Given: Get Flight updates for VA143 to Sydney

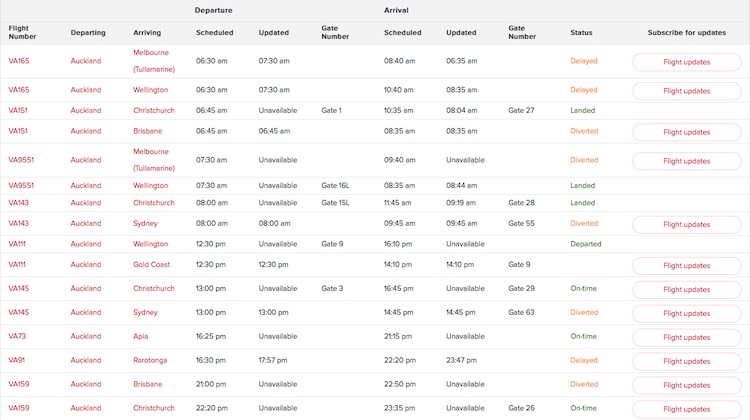Looking at the screenshot, I should pyautogui.click(x=686, y=224).
